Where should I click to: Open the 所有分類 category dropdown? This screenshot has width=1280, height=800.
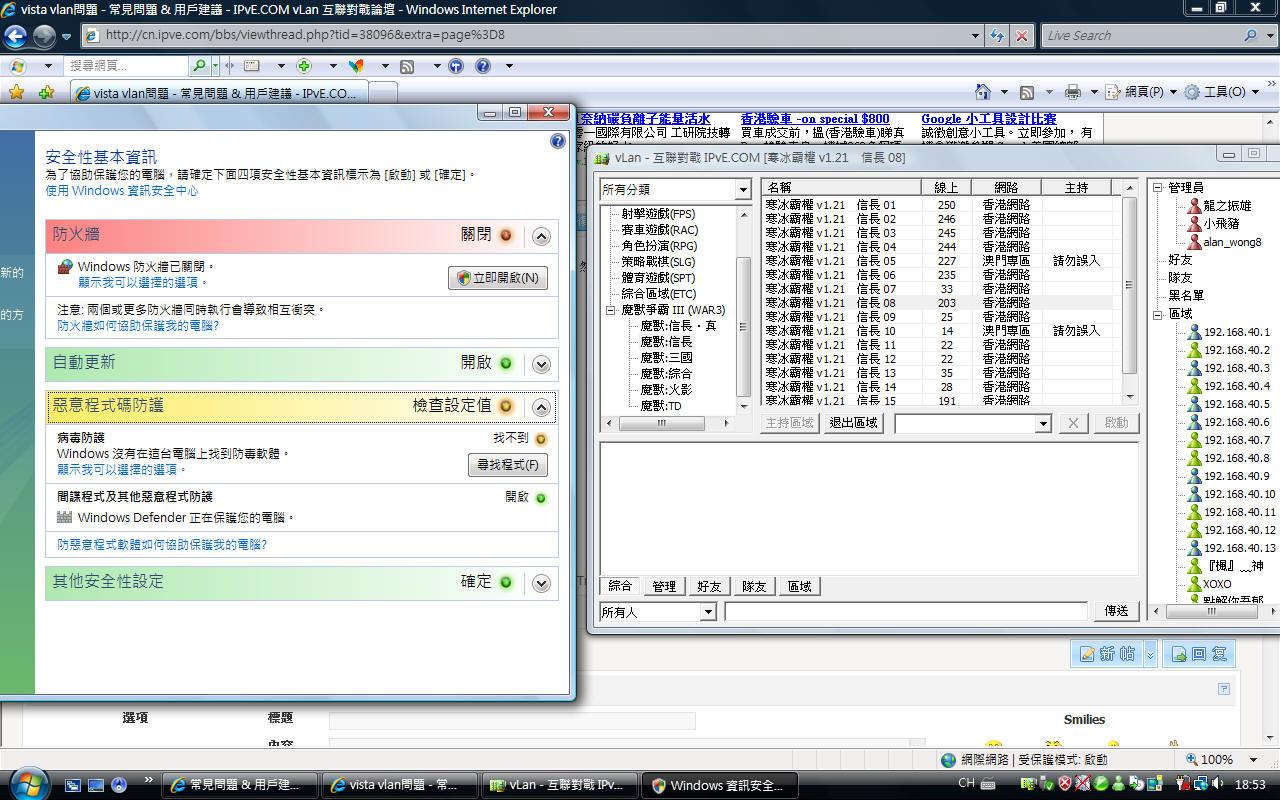742,189
